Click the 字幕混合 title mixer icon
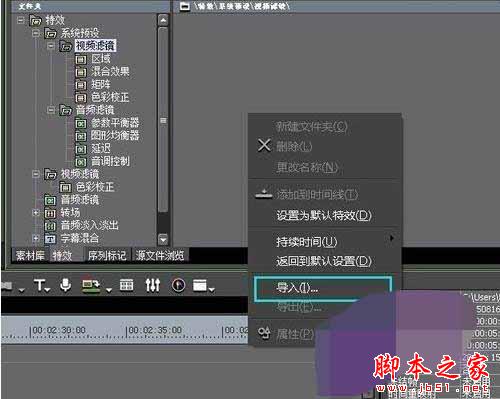This screenshot has height=399, width=500. pyautogui.click(x=50, y=238)
